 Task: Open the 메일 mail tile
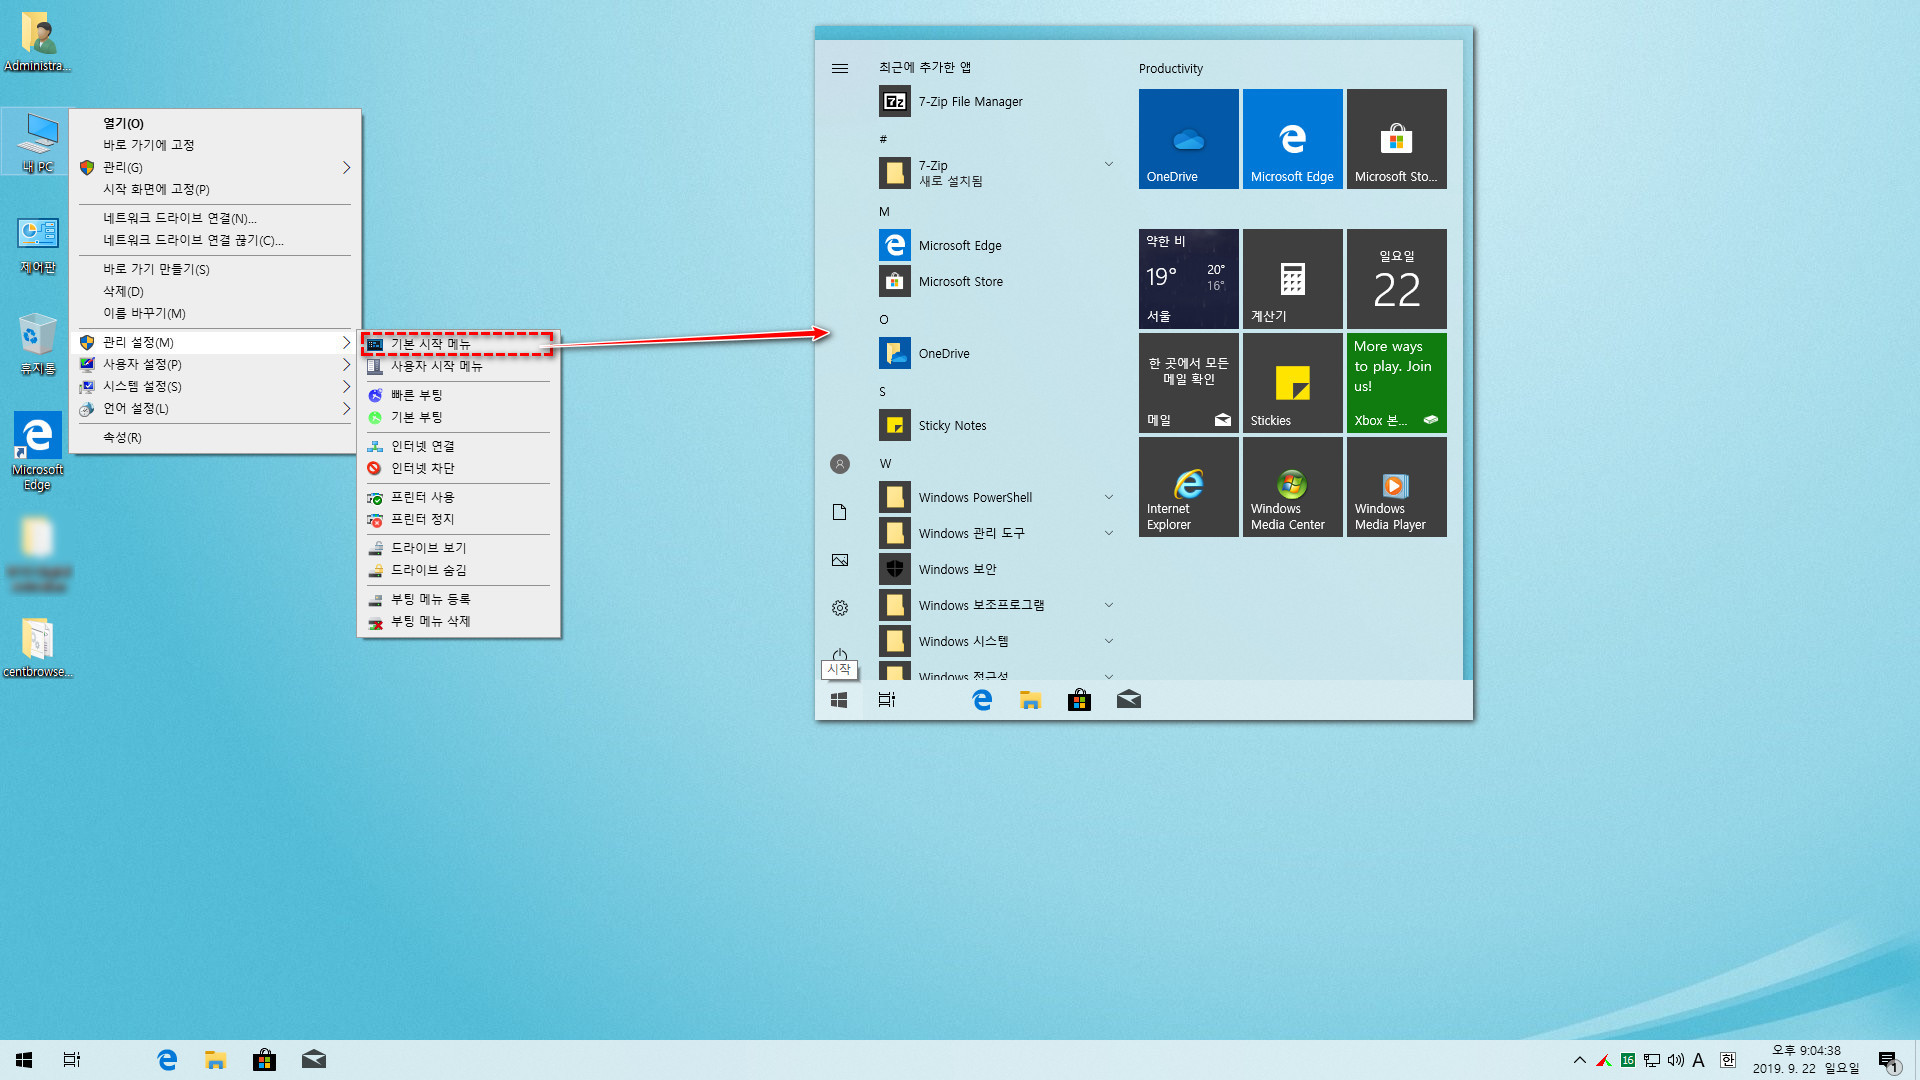point(1188,382)
